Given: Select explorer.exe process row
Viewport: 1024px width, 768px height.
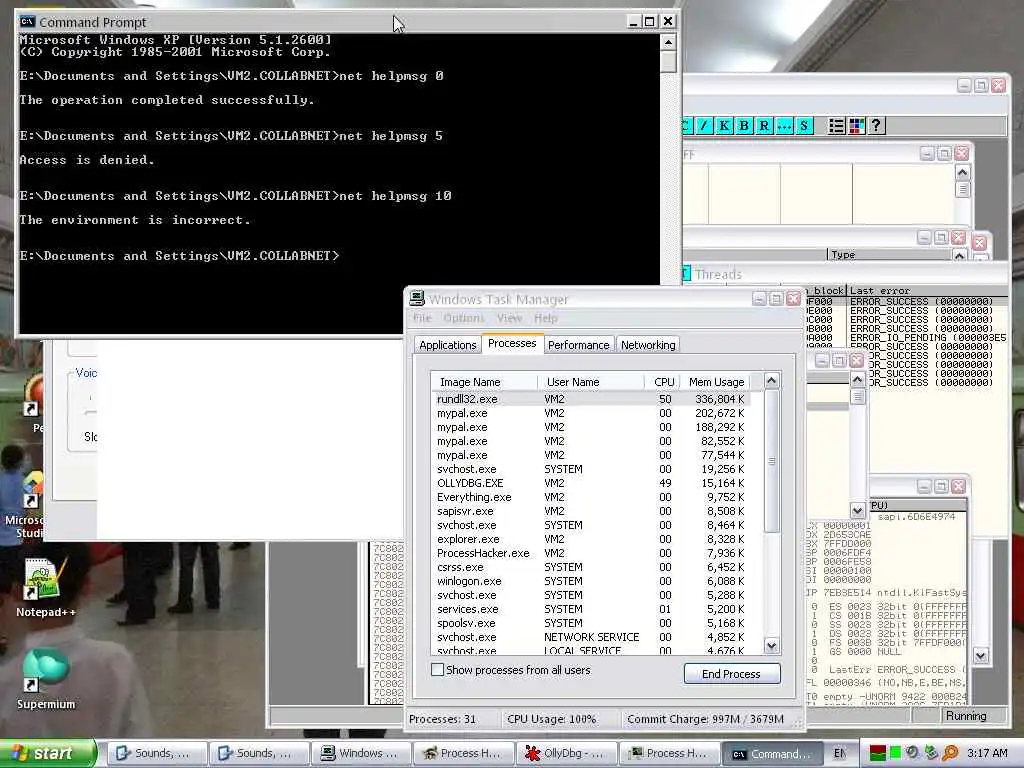Looking at the screenshot, I should click(590, 539).
